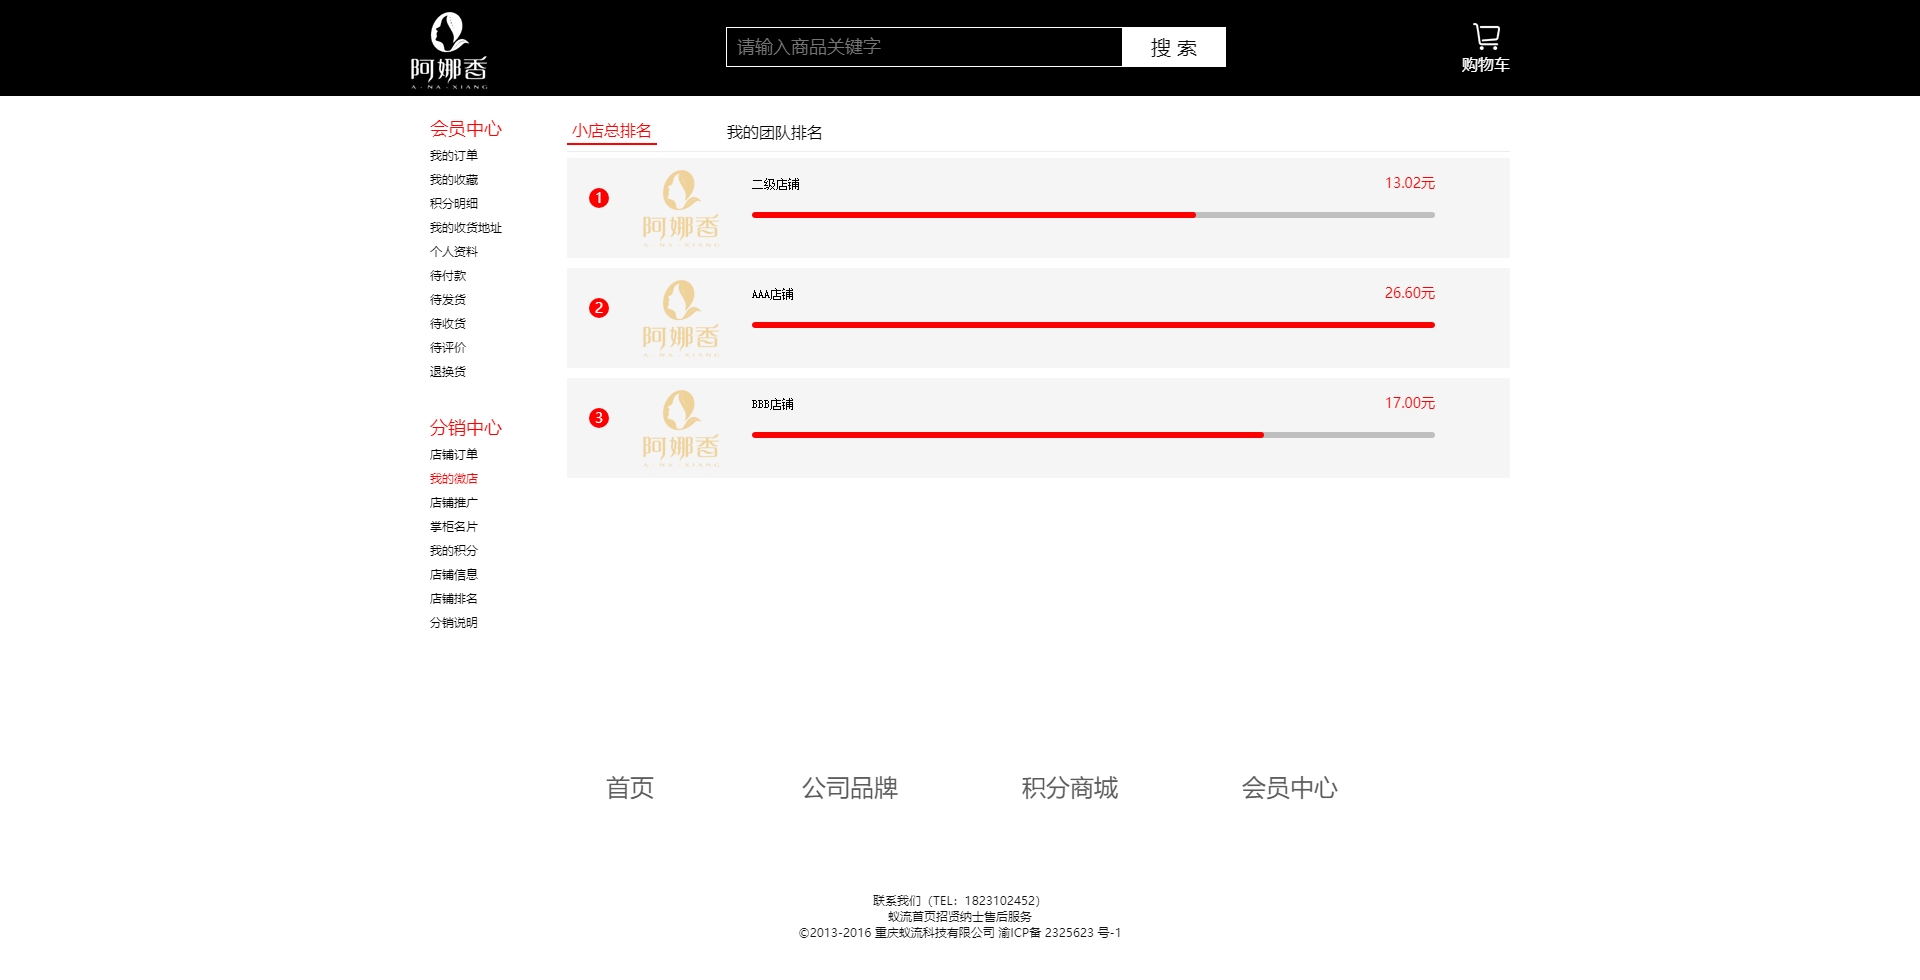Switch to the 我的团队排名 tab
The width and height of the screenshot is (1920, 980).
click(x=774, y=133)
